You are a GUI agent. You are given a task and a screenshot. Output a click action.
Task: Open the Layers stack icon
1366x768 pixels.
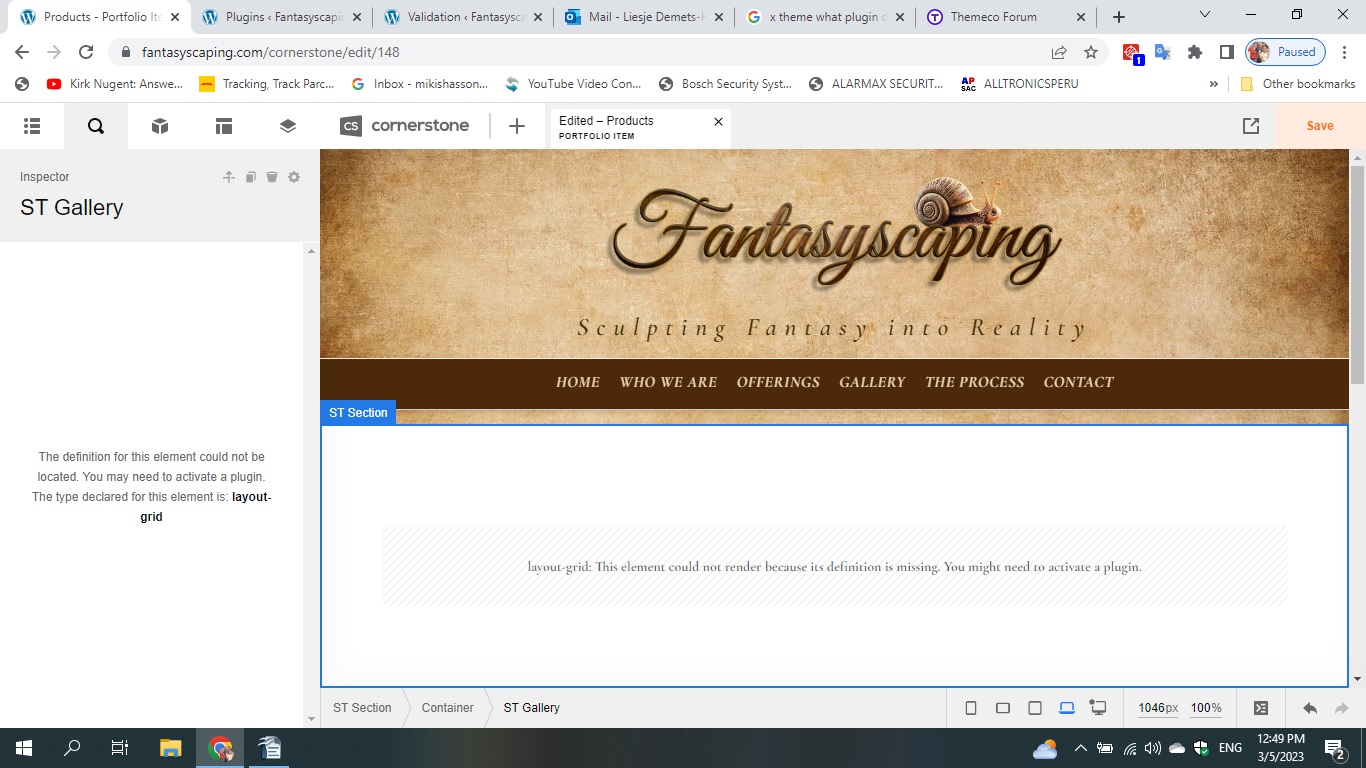(x=288, y=126)
